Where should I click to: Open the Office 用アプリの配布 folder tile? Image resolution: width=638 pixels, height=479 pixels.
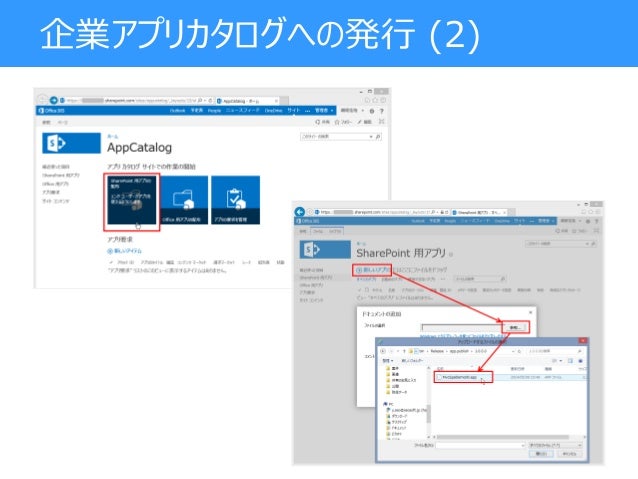click(184, 200)
